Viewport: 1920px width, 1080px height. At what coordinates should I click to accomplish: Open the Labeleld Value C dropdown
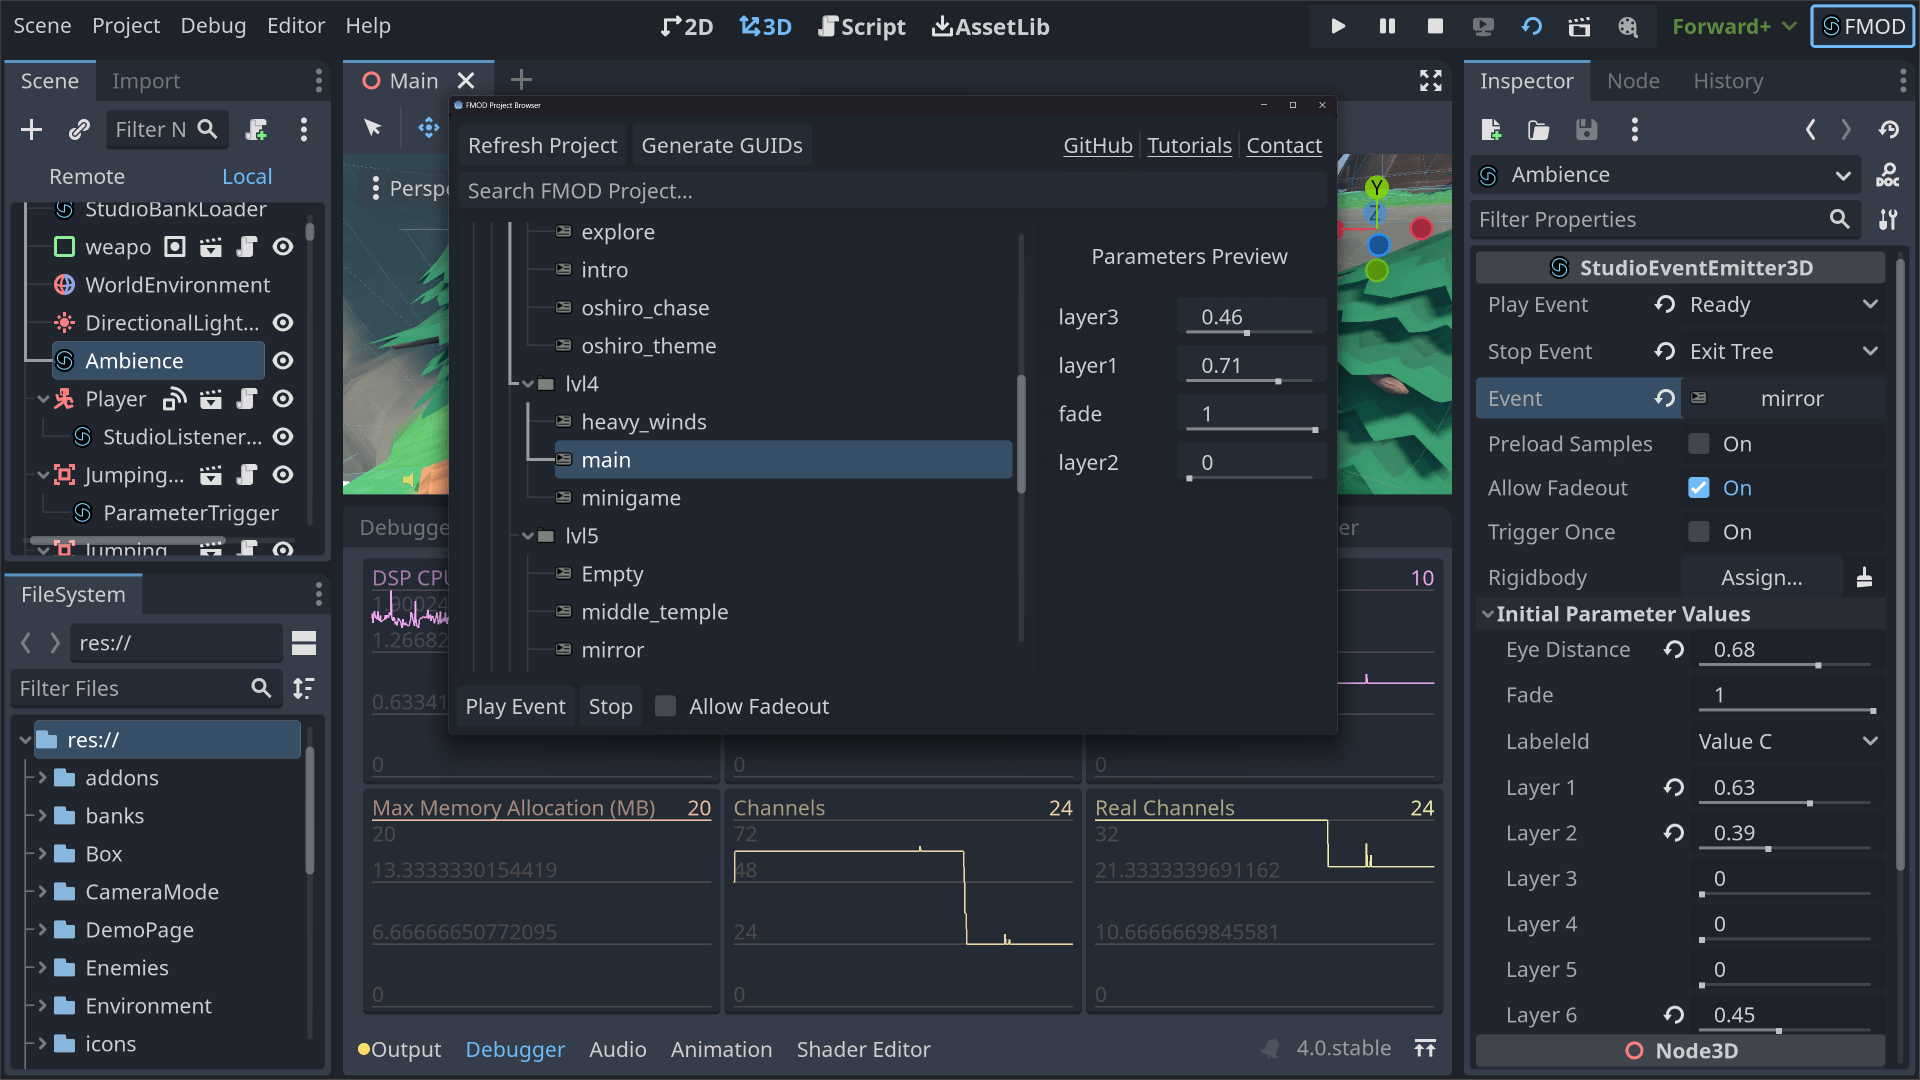click(1787, 741)
